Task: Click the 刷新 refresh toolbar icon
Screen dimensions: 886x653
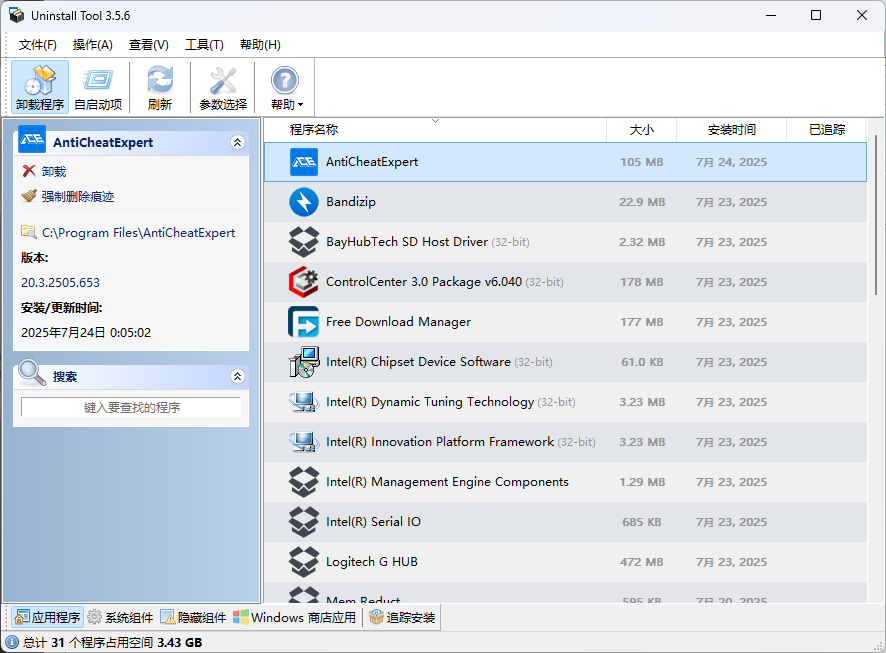Action: (x=160, y=87)
